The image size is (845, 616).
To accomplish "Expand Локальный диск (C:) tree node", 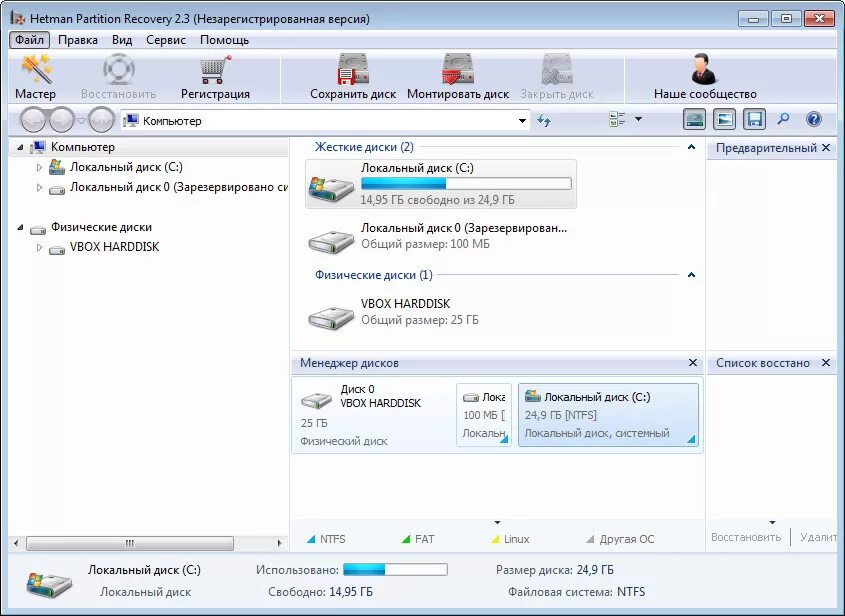I will coord(39,168).
